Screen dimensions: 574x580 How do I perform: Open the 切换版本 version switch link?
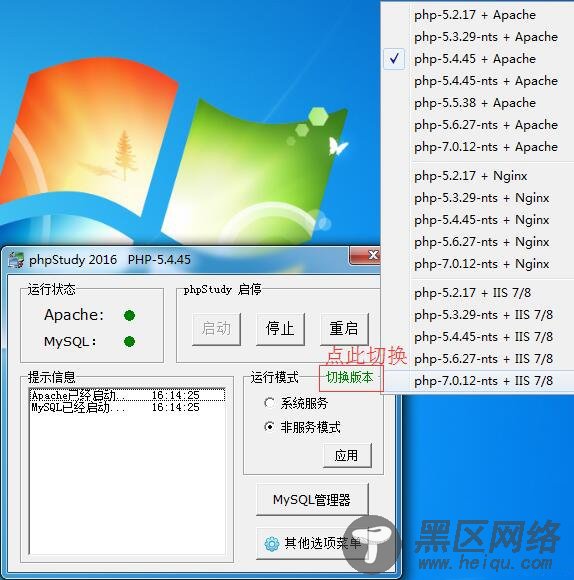(x=350, y=378)
